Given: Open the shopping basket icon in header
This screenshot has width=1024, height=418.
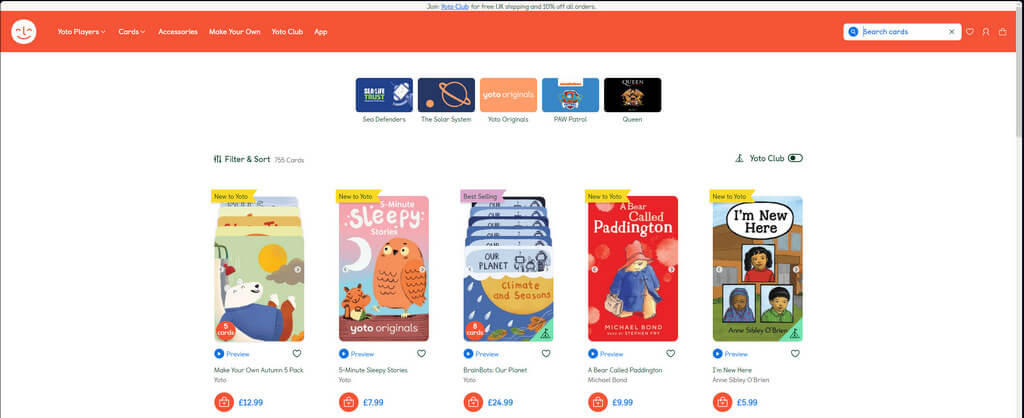Looking at the screenshot, I should click(1002, 31).
